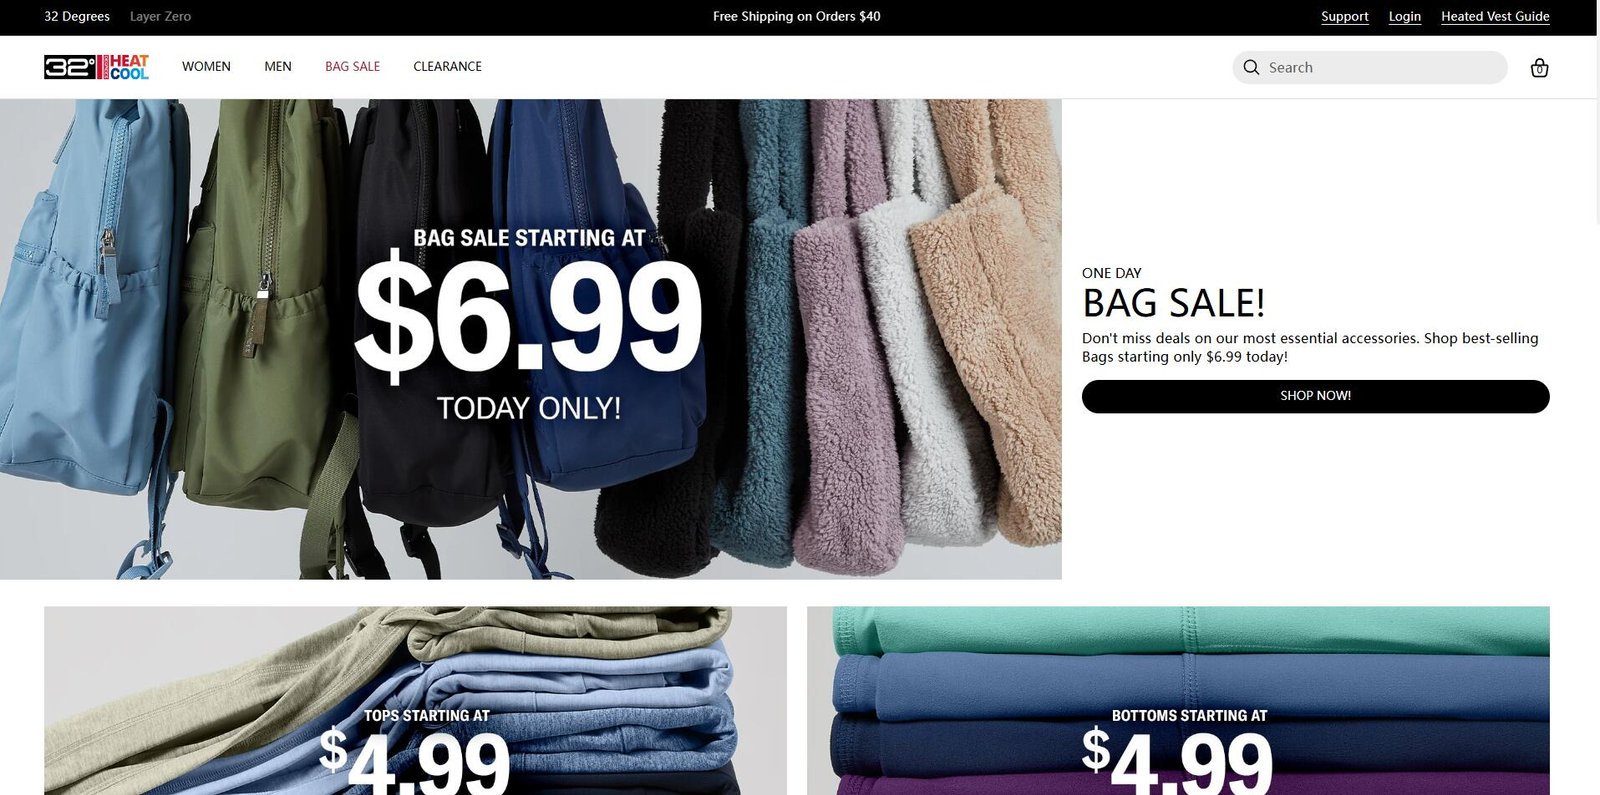
Task: Open the Heated Vest Guide link
Action: pyautogui.click(x=1495, y=16)
